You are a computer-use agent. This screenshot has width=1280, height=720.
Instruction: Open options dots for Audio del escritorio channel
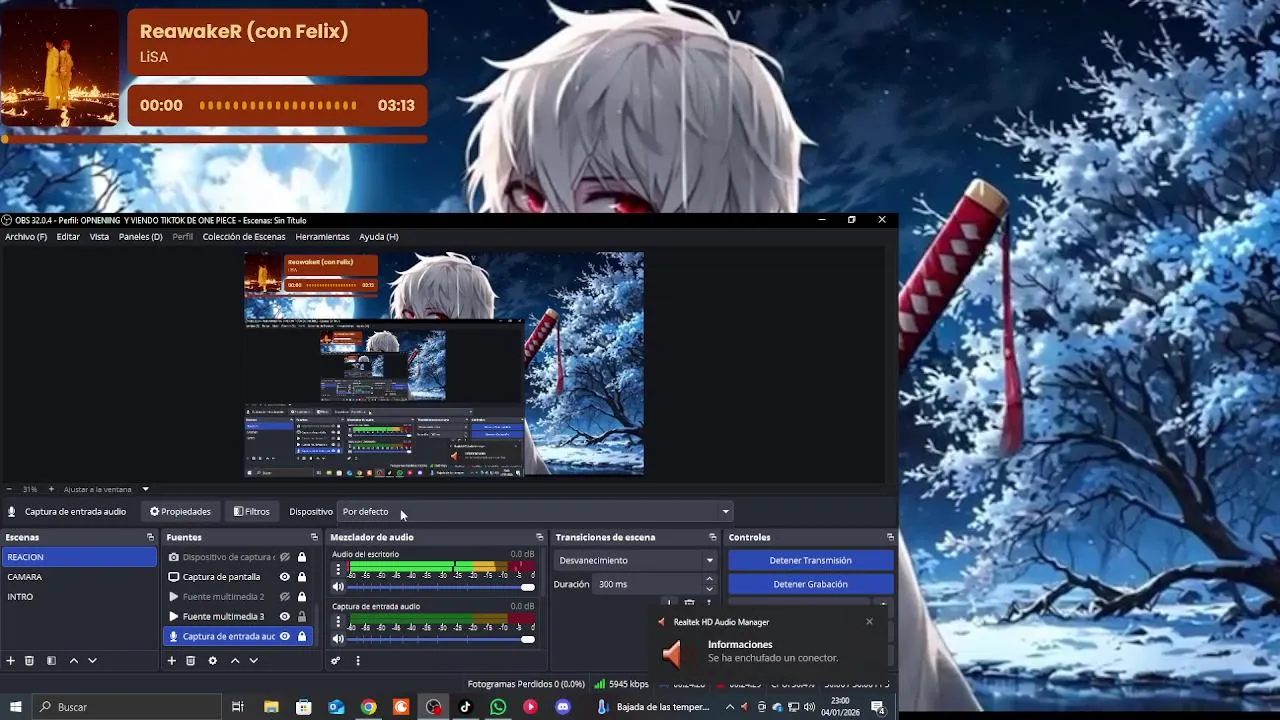click(338, 569)
